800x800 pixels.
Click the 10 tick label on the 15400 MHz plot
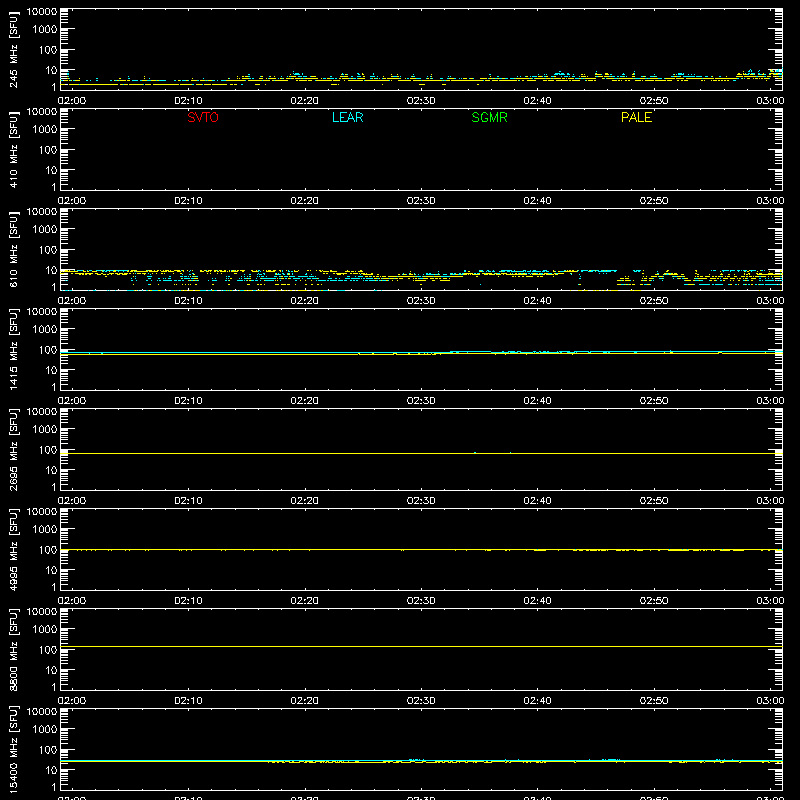(x=52, y=770)
